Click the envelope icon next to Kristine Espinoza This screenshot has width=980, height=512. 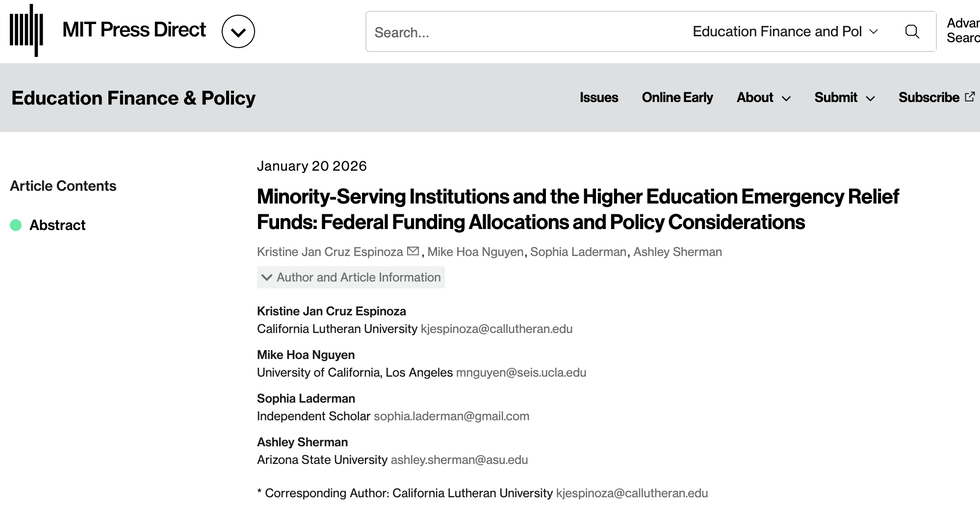click(x=413, y=251)
